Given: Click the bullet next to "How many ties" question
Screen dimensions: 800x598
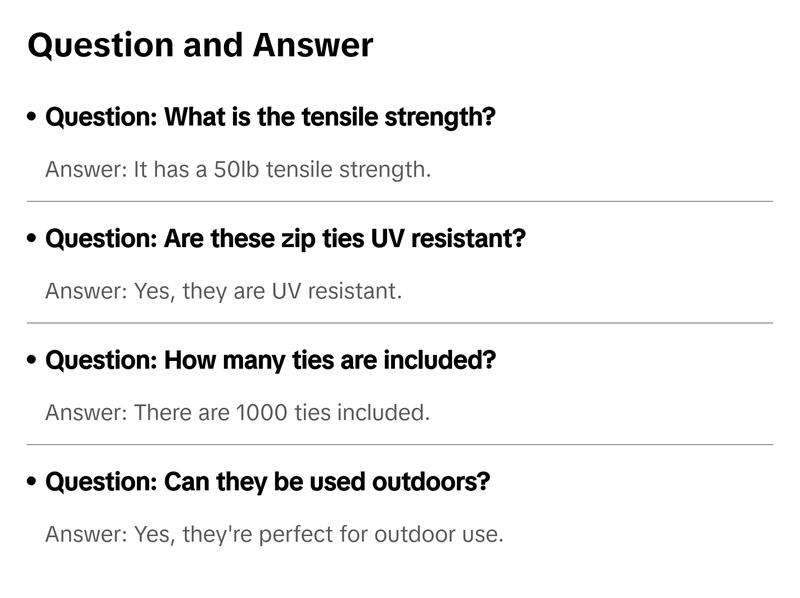Looking at the screenshot, I should (x=33, y=361).
